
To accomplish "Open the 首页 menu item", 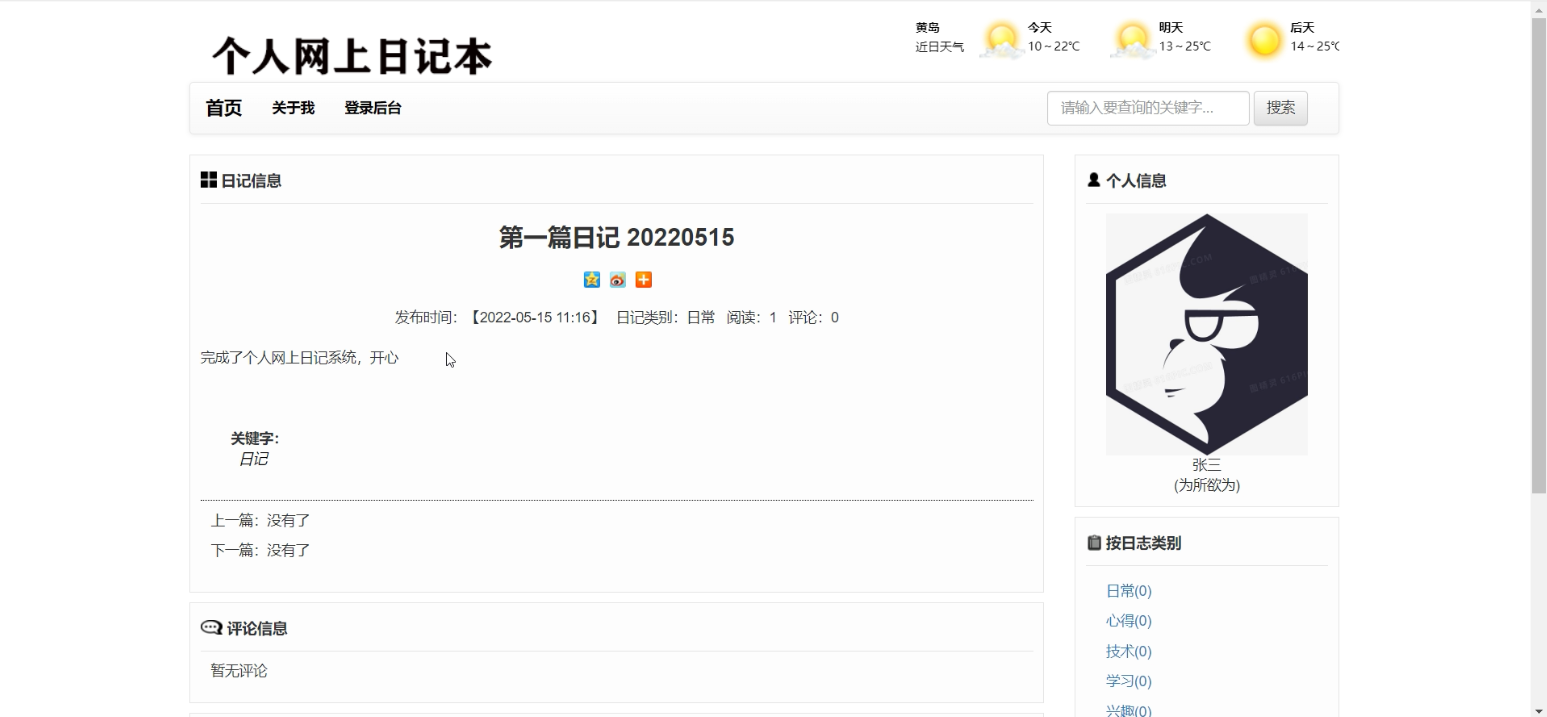I will tap(222, 108).
